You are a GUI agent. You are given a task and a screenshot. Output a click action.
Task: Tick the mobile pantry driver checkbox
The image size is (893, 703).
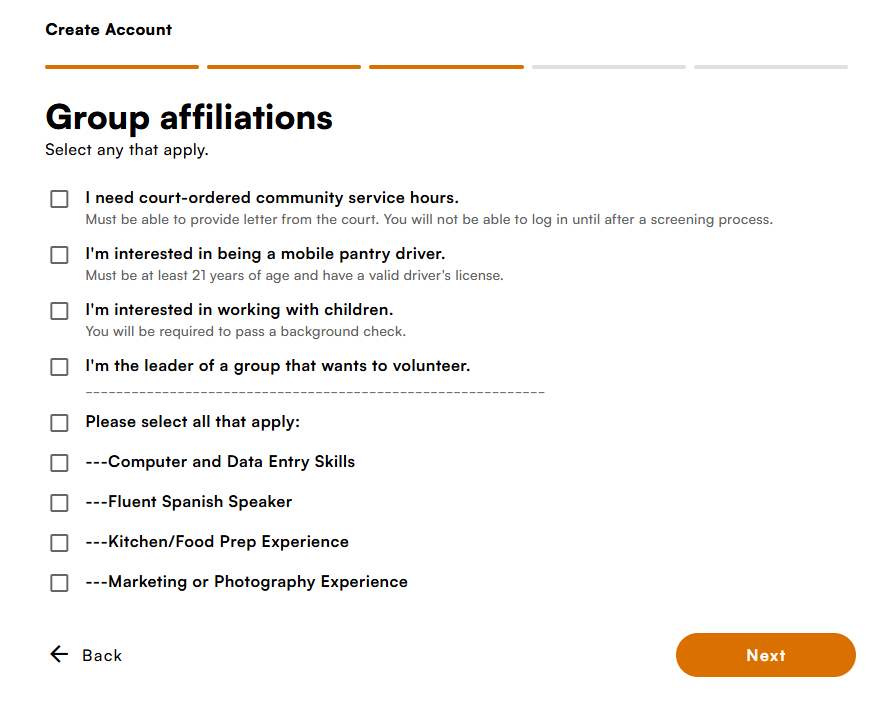(59, 255)
